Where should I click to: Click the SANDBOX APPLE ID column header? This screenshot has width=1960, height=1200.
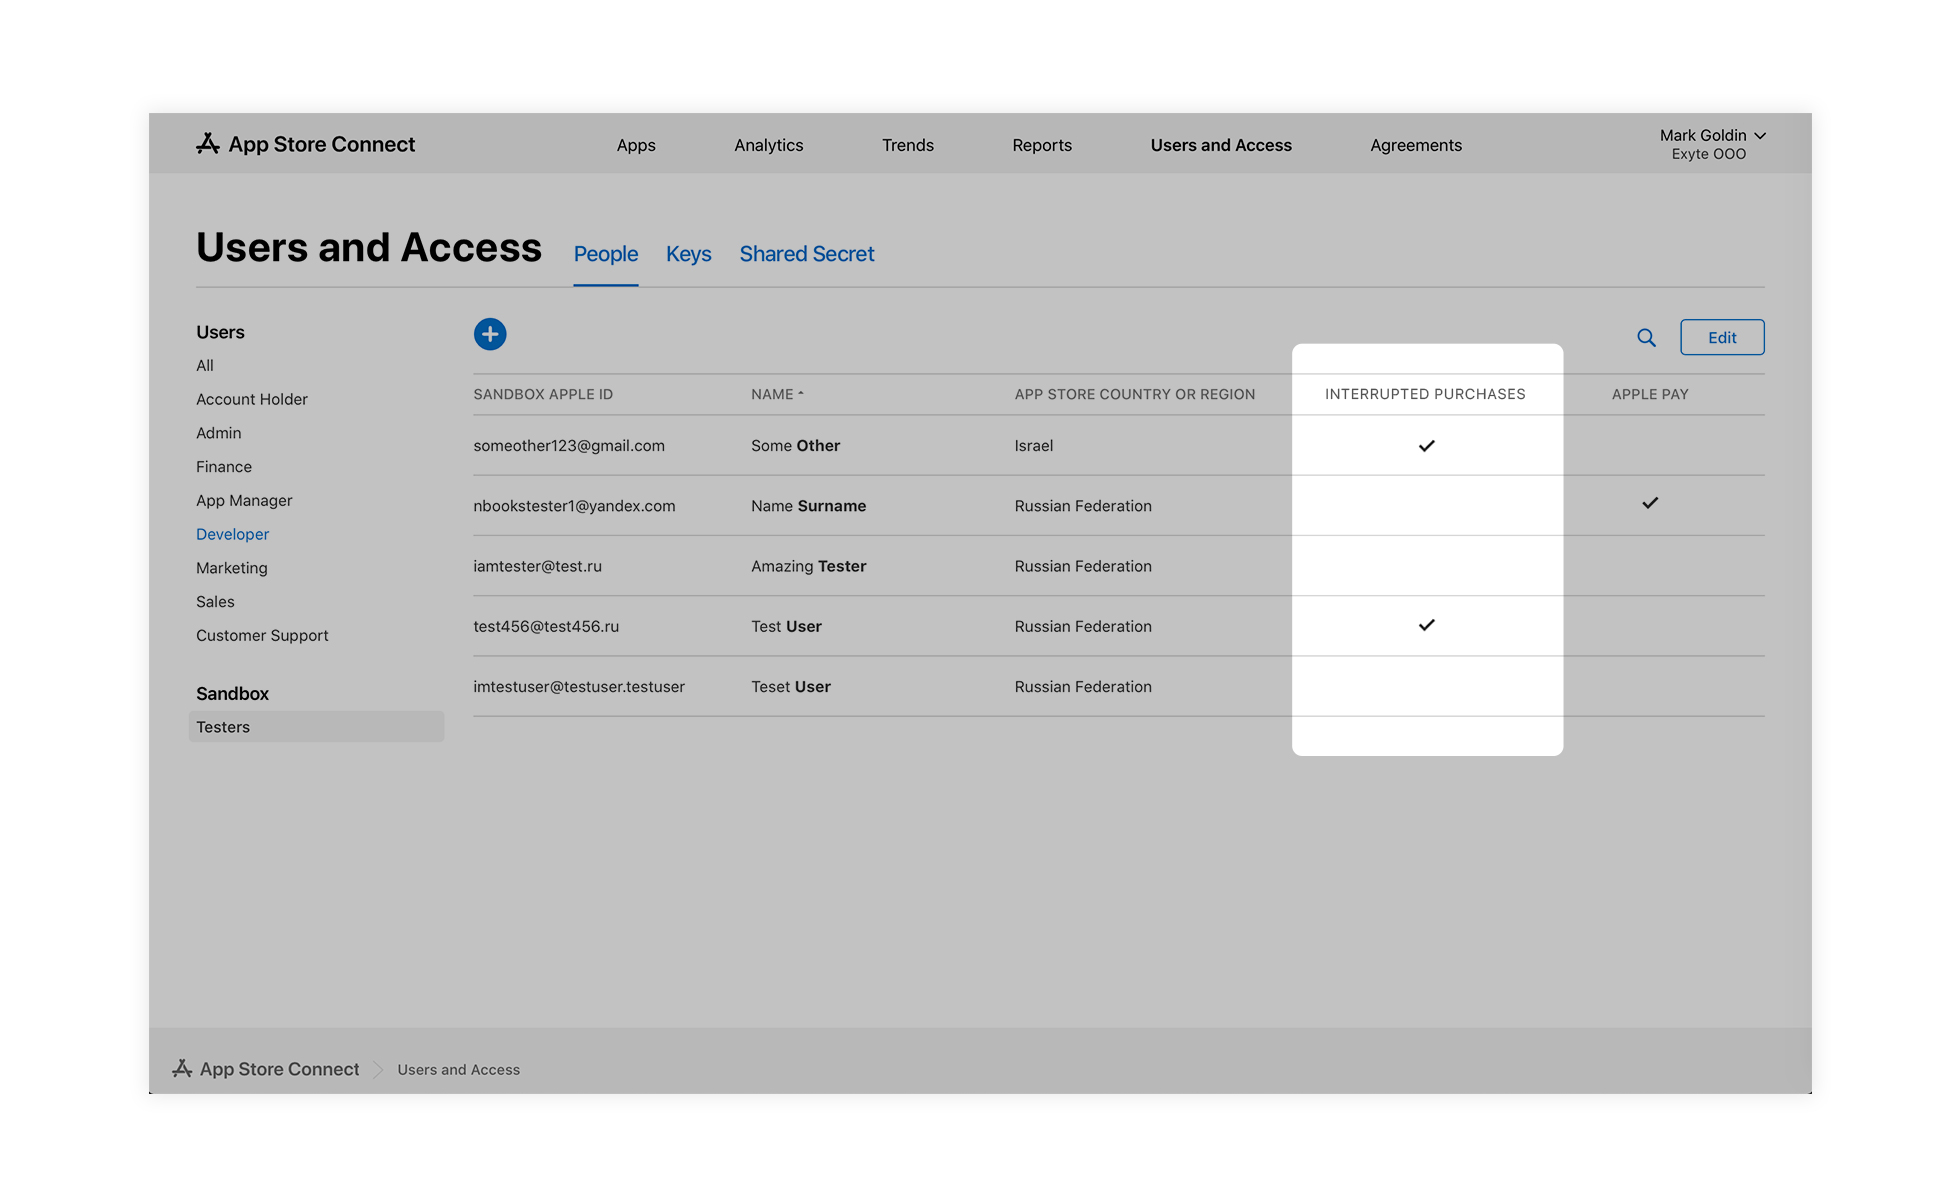coord(543,394)
